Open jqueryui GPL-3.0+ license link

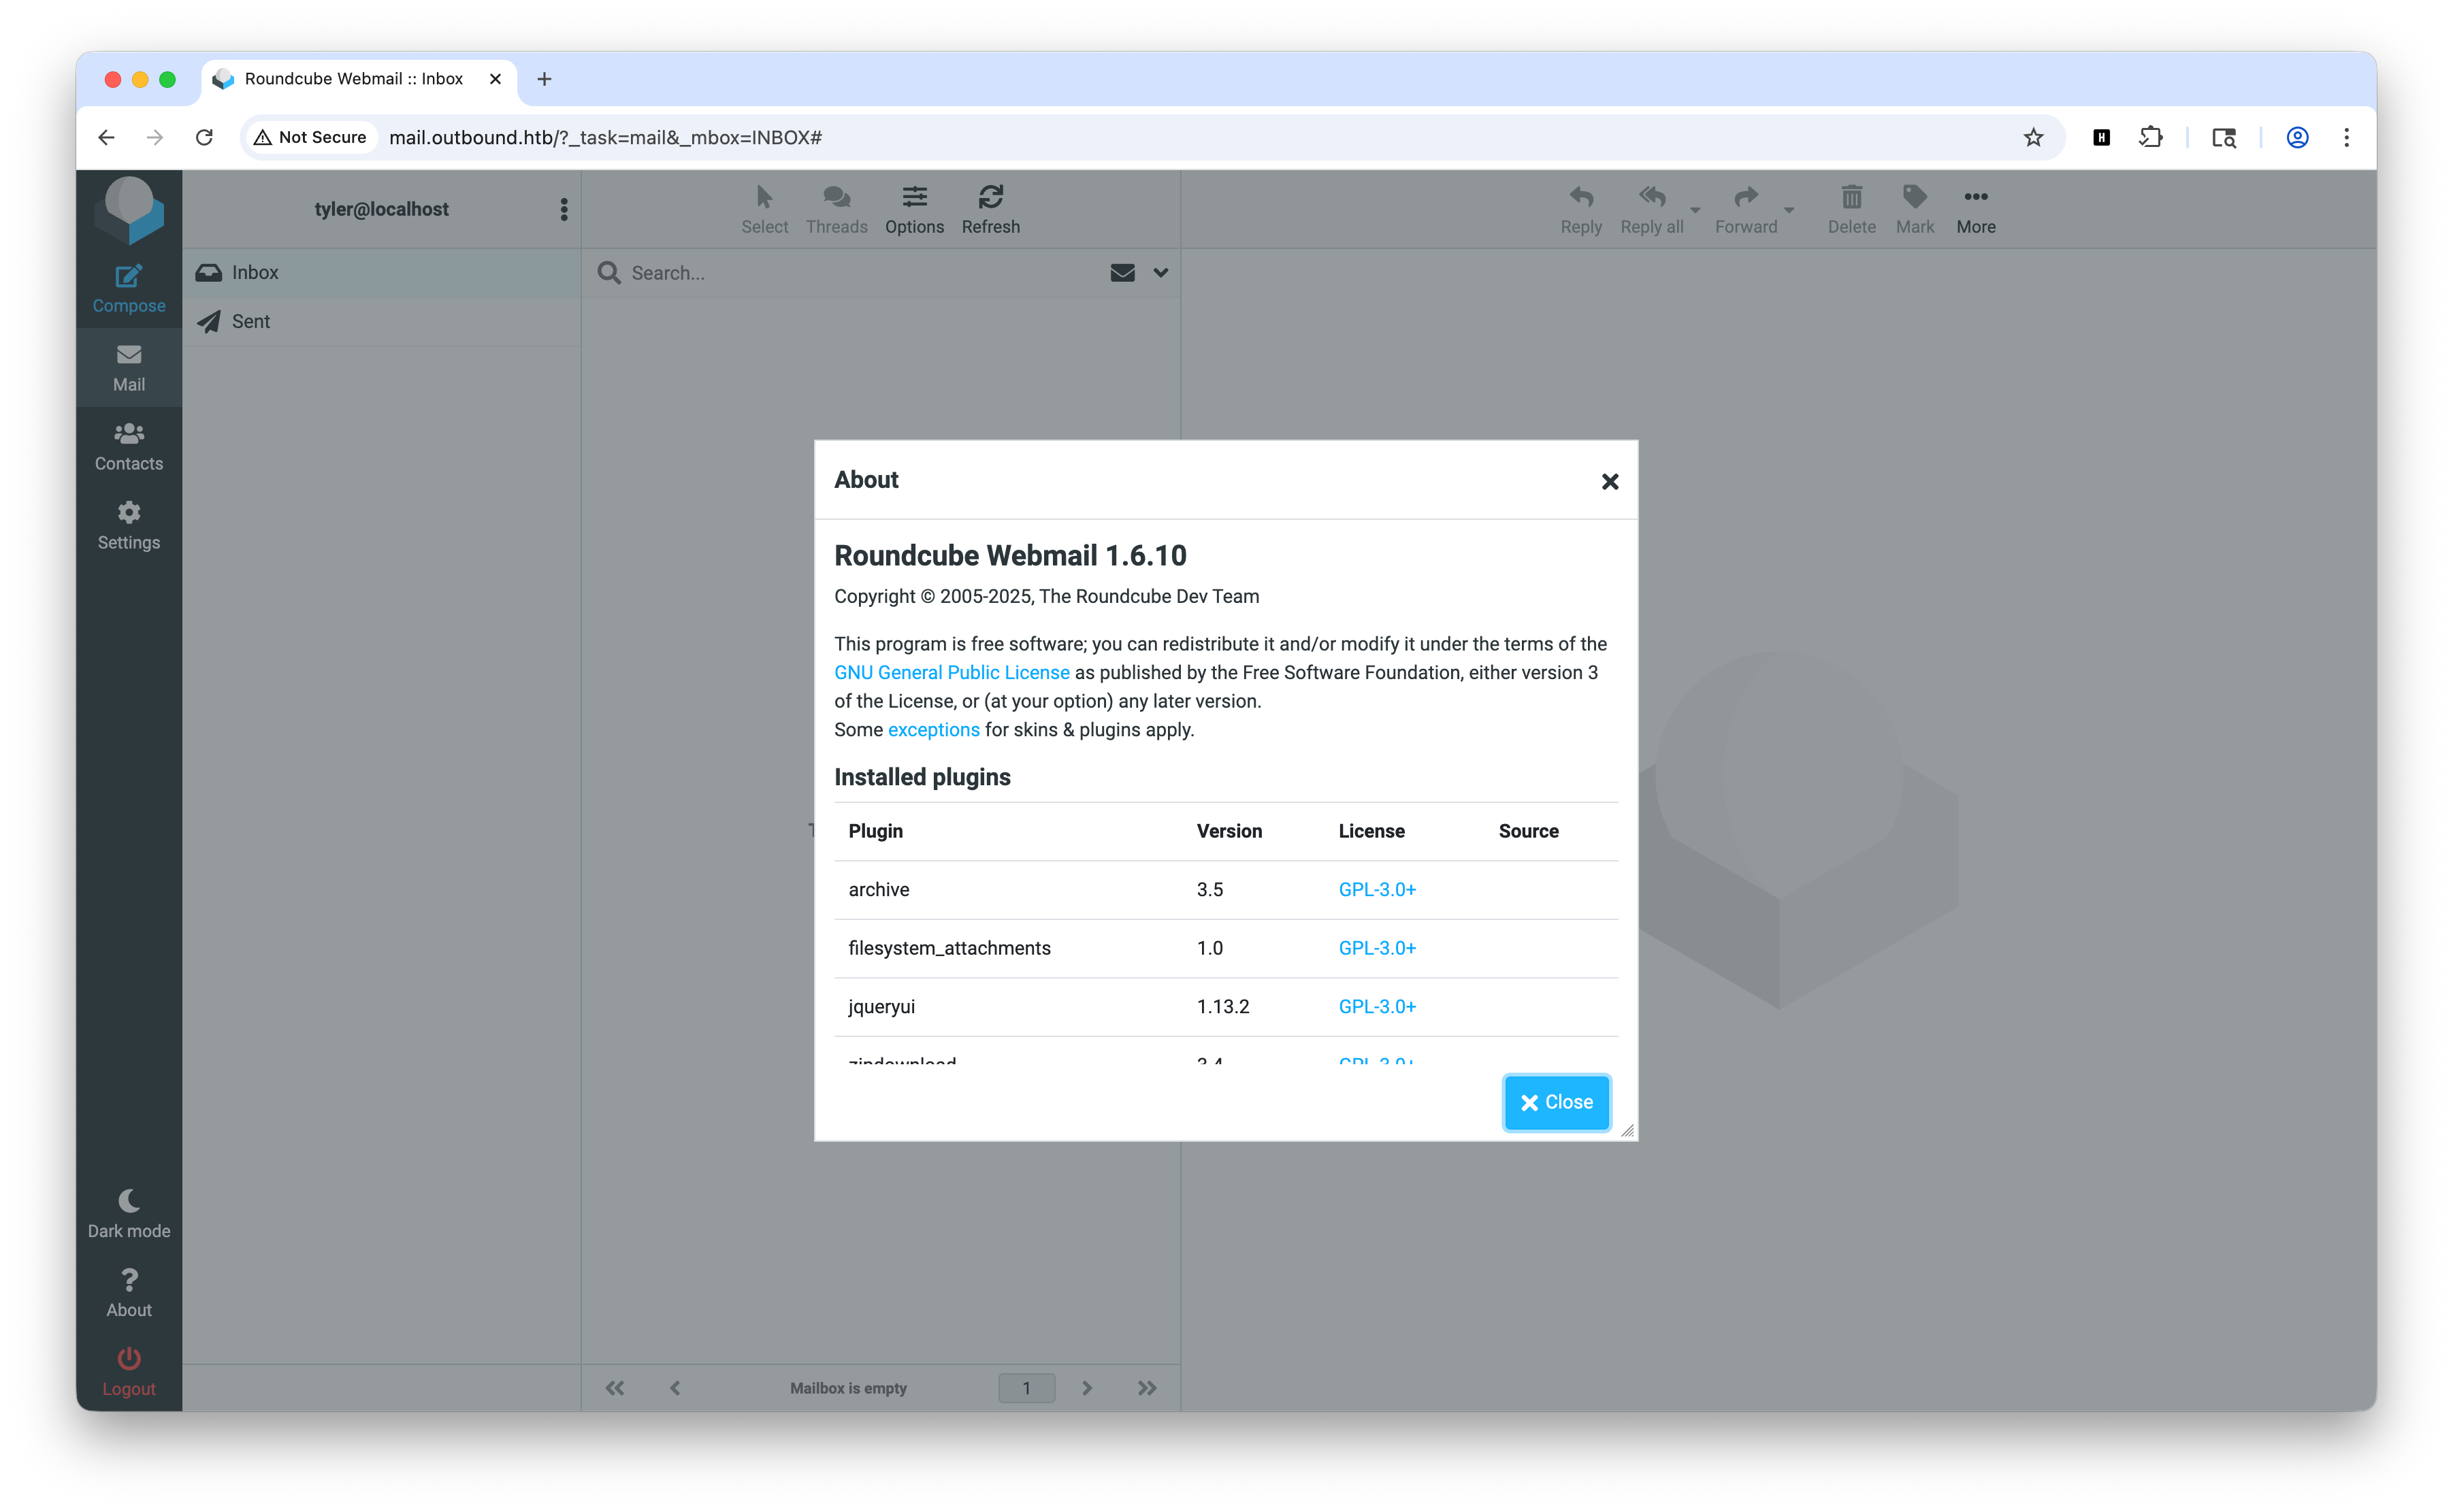tap(1377, 1006)
